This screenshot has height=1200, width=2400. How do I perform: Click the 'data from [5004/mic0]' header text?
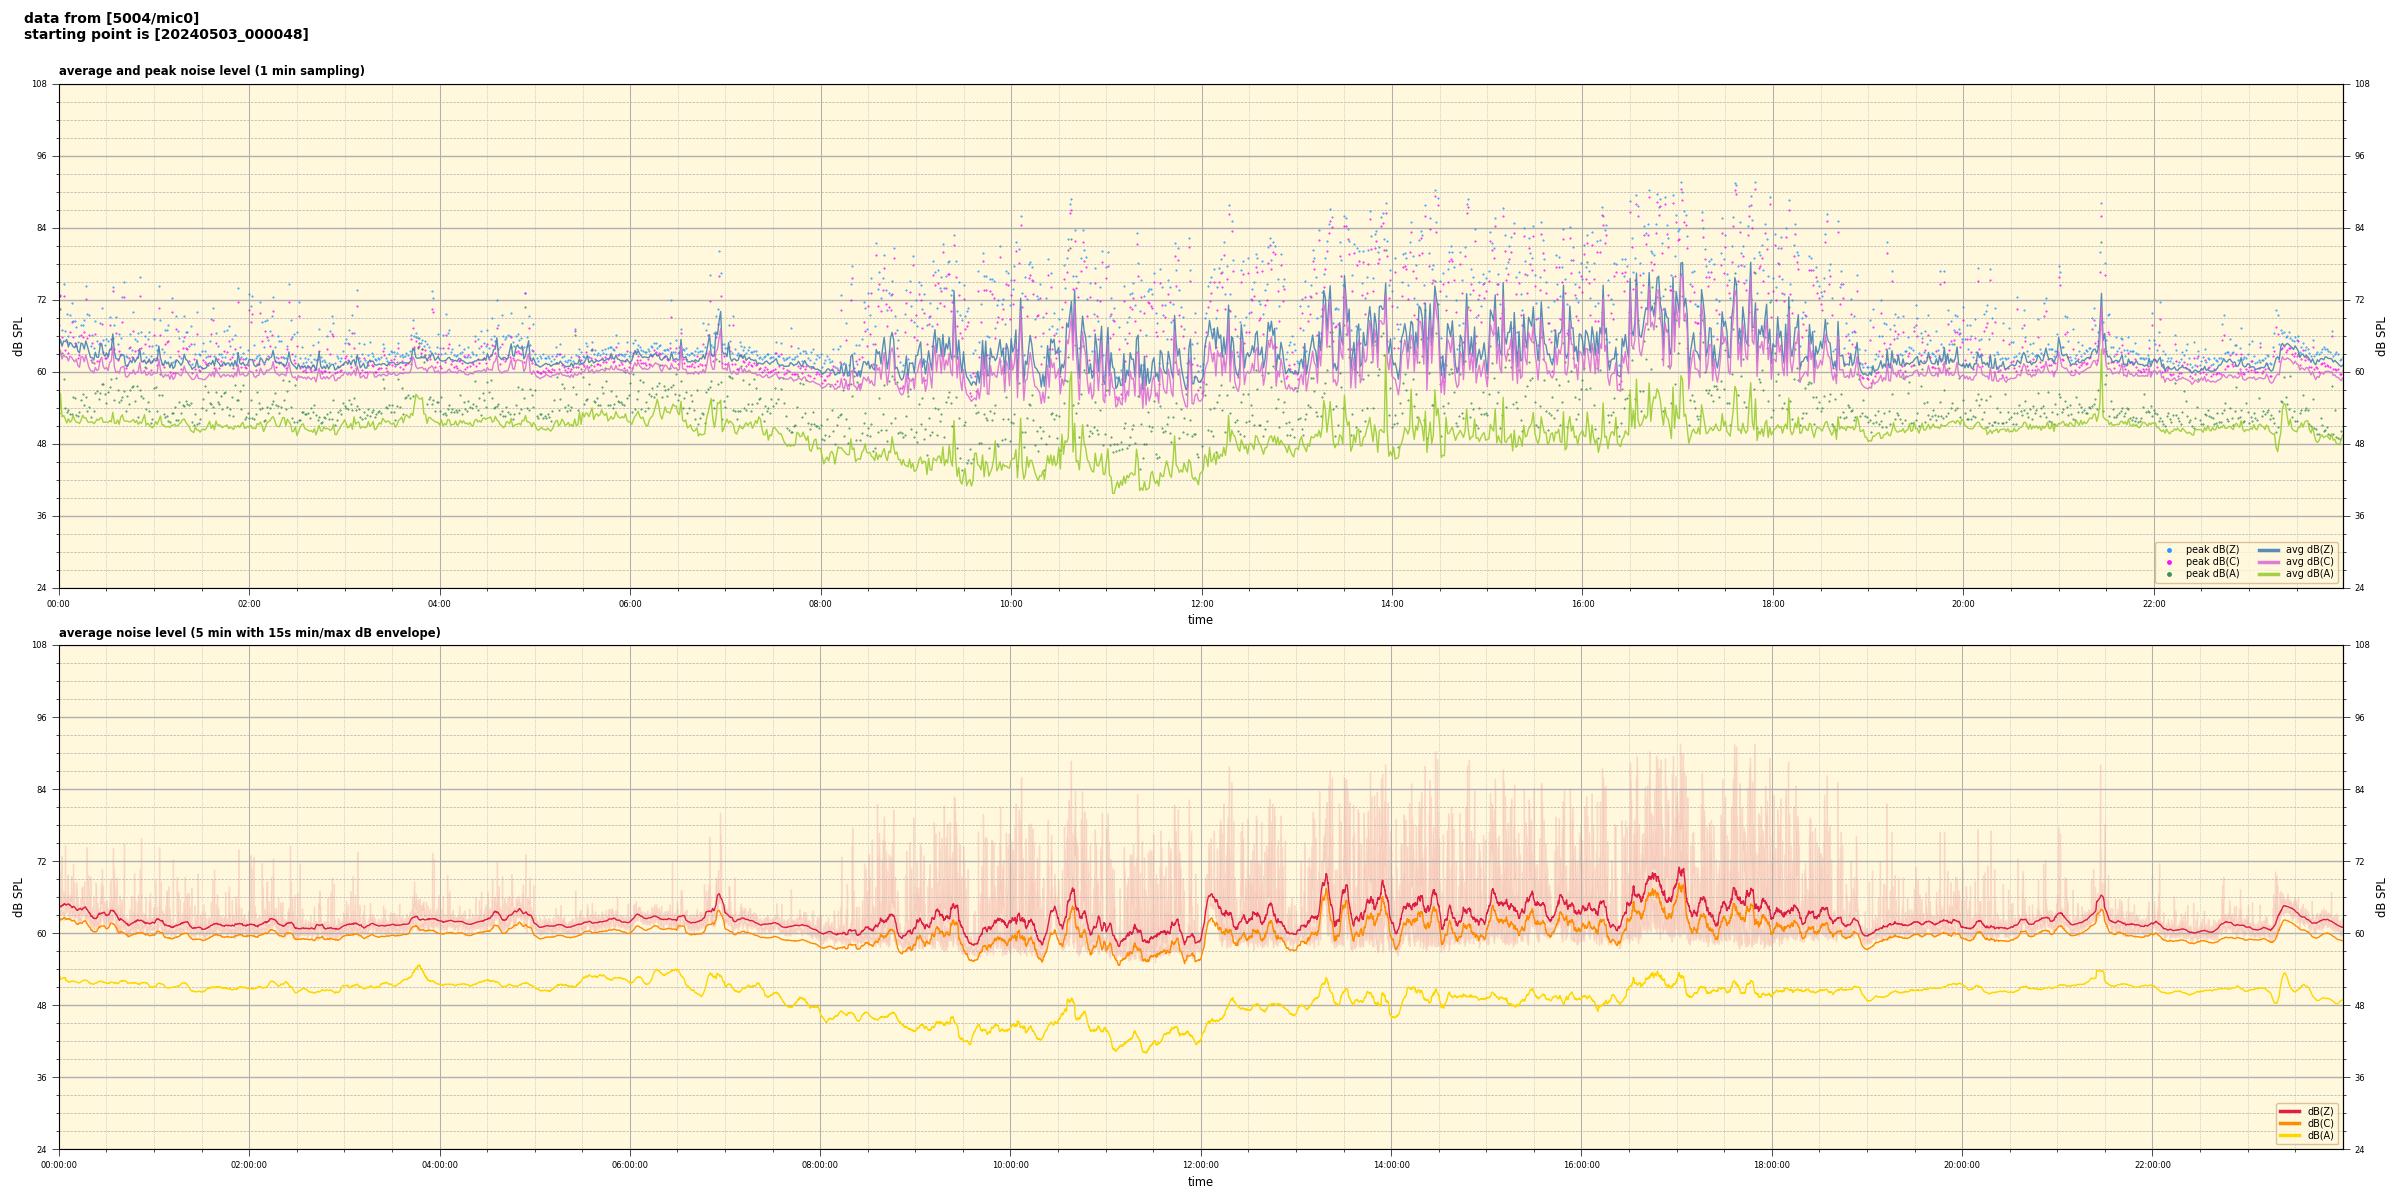111,19
